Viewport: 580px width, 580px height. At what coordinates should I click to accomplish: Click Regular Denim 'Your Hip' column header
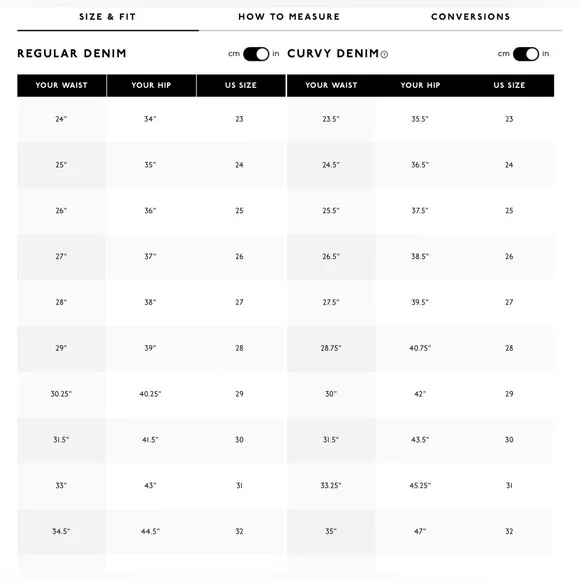point(151,85)
